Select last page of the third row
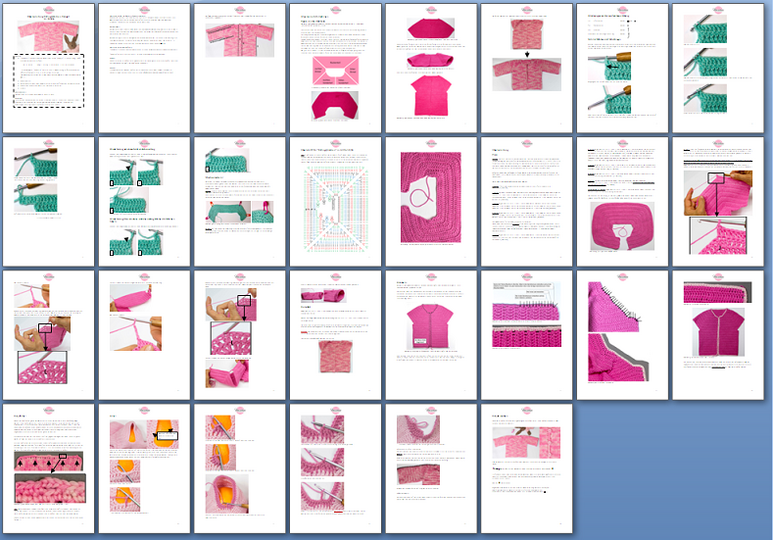 click(719, 335)
